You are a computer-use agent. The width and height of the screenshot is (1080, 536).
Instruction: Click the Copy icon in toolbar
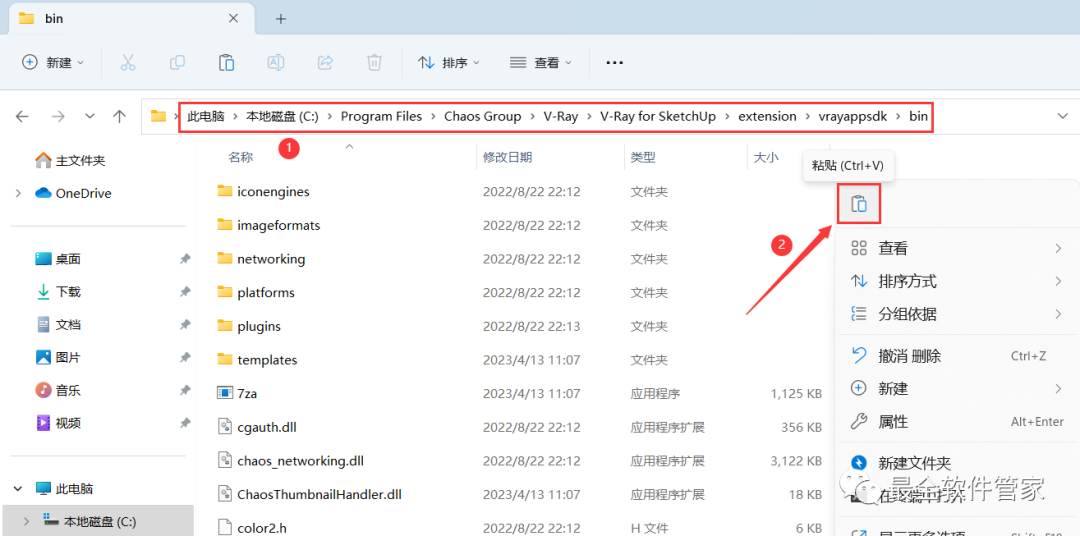177,63
